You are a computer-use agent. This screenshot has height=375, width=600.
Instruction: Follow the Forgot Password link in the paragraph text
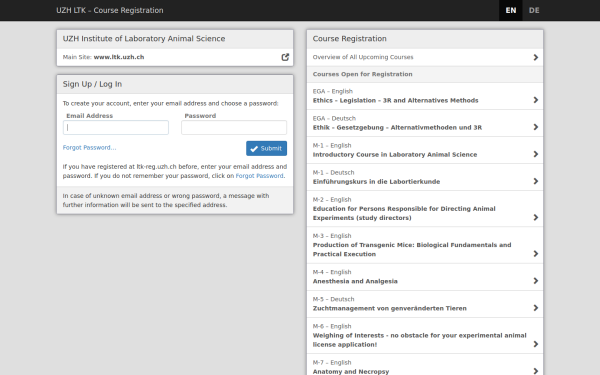[x=259, y=176]
